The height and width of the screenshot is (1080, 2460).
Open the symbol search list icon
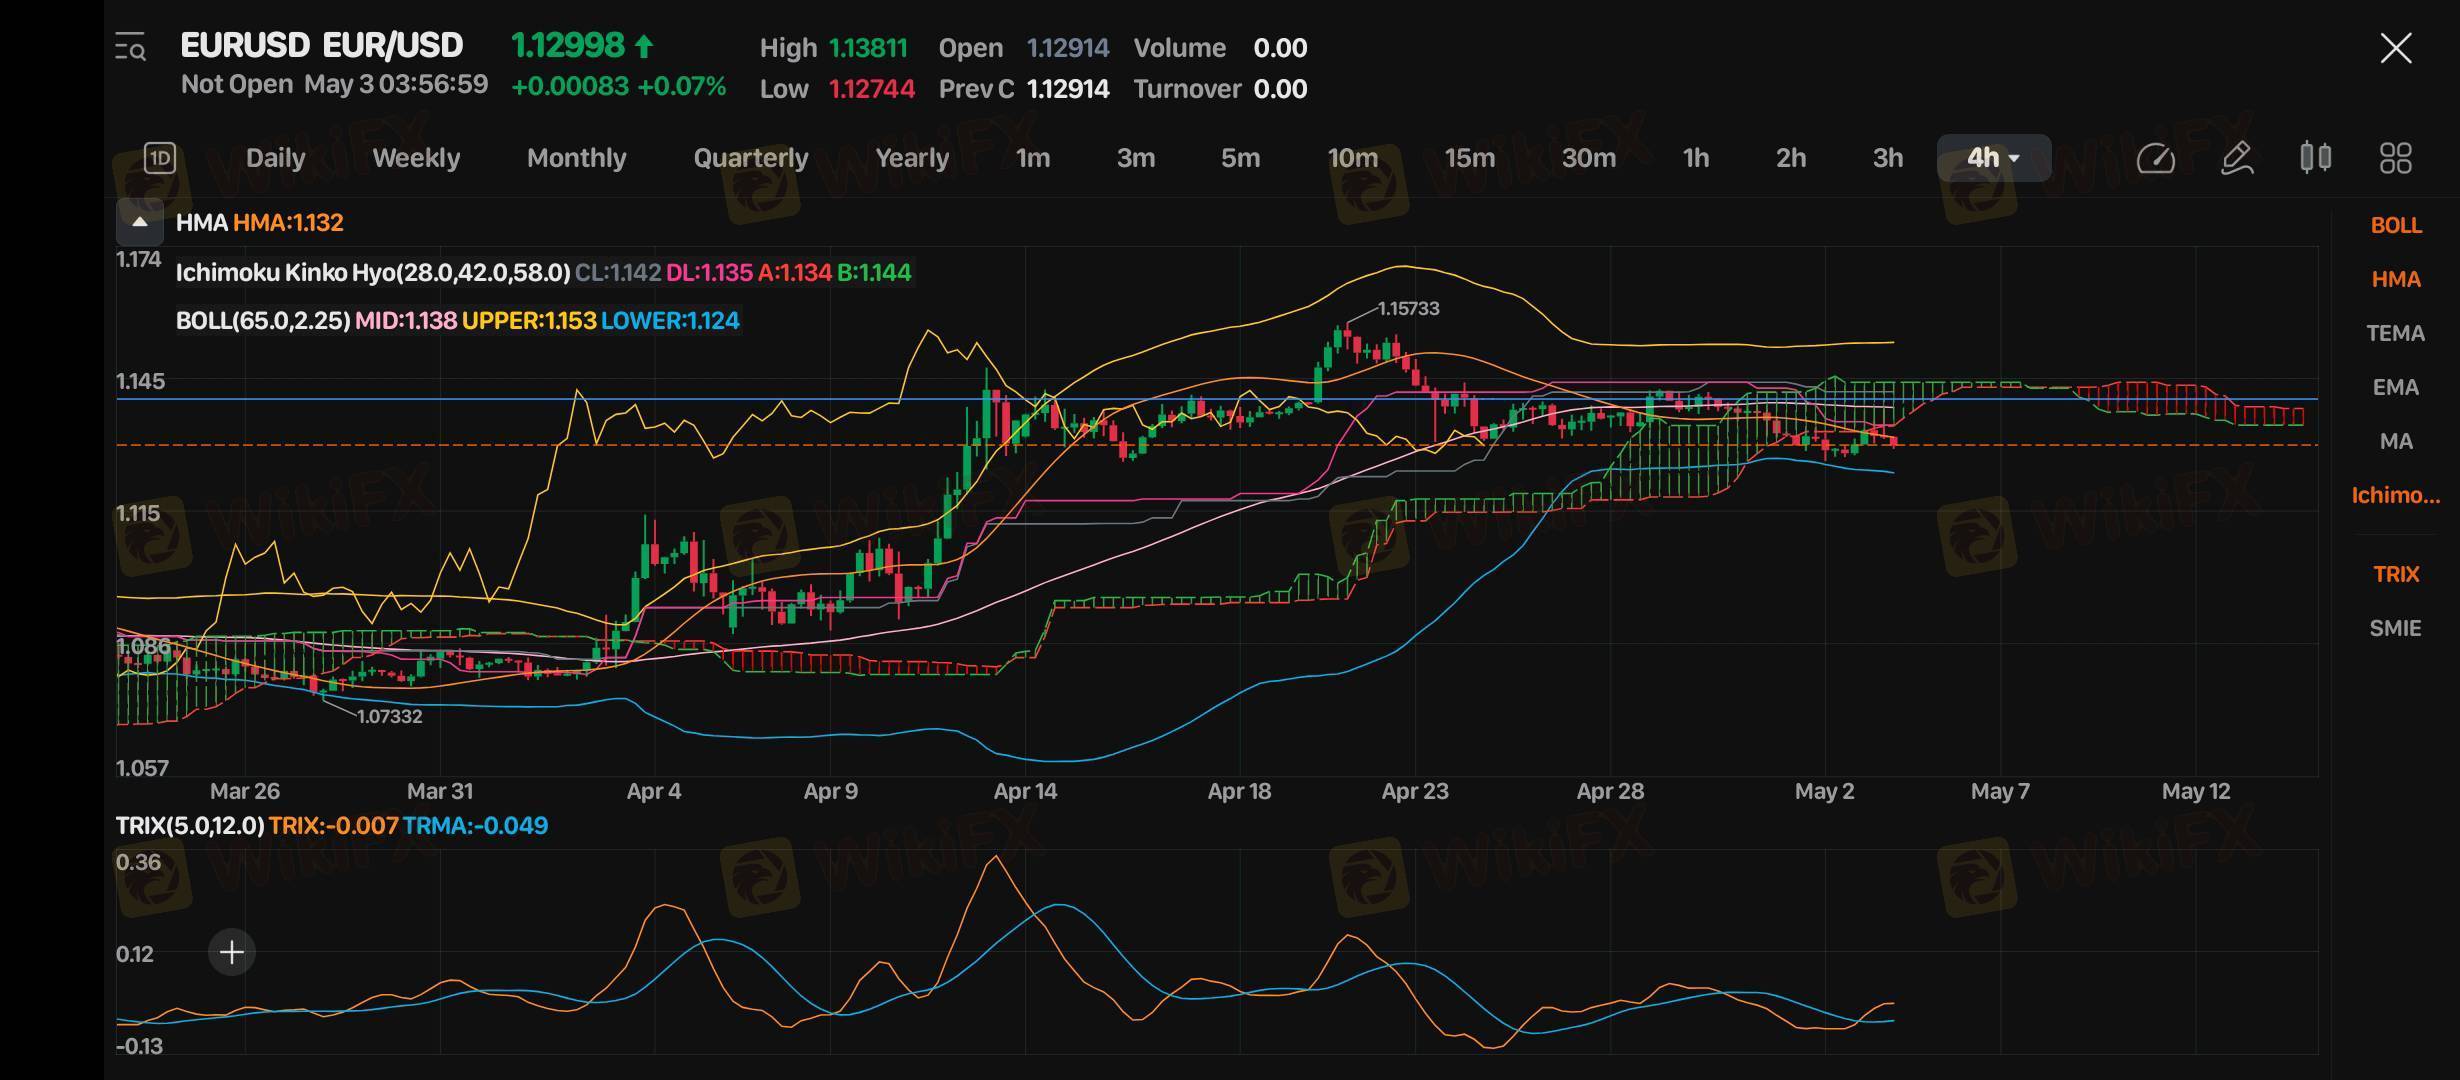coord(131,47)
